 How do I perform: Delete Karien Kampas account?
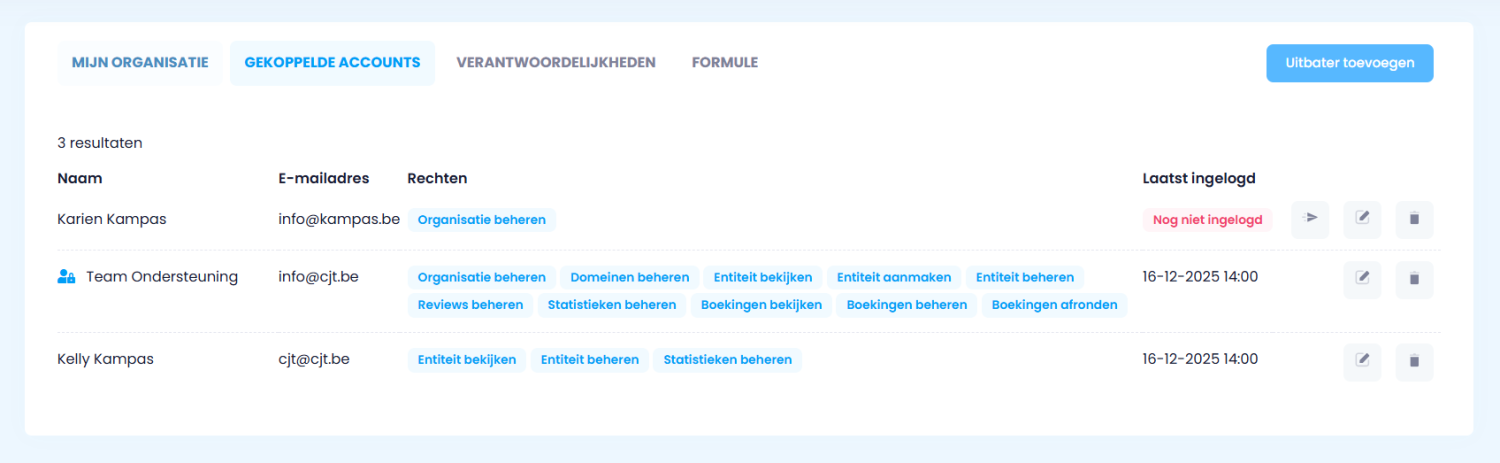click(1414, 219)
